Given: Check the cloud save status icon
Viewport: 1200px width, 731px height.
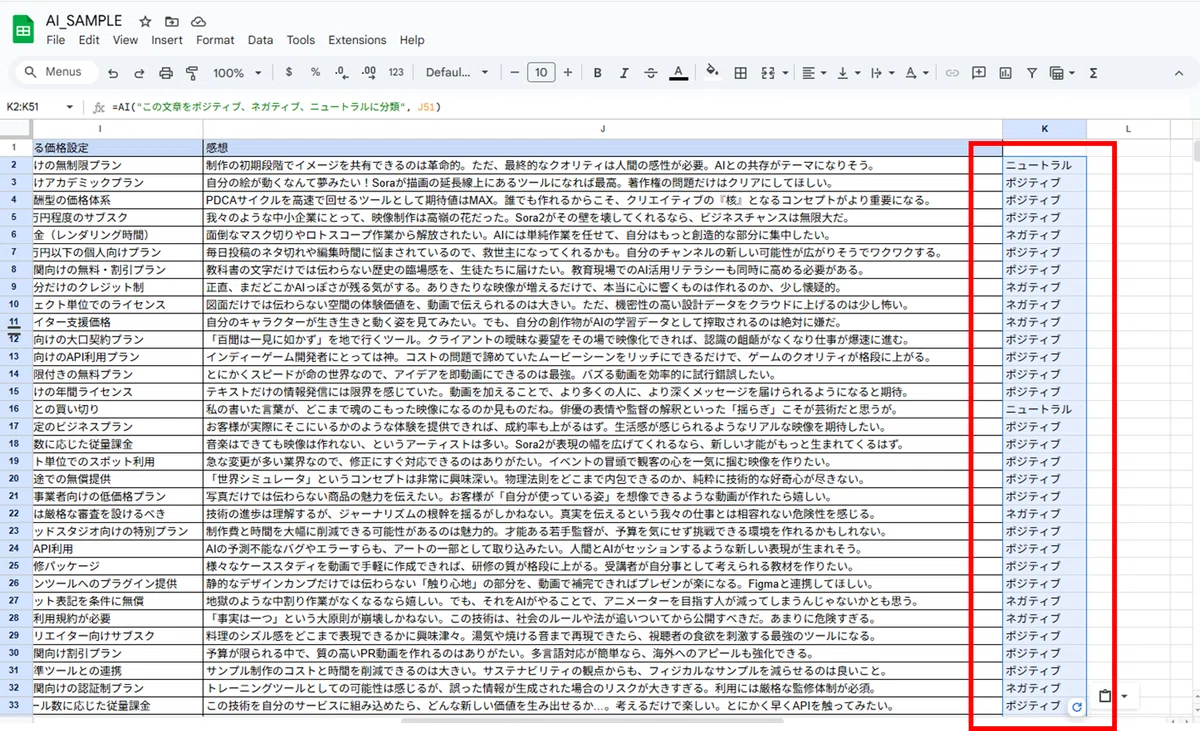Looking at the screenshot, I should [198, 21].
